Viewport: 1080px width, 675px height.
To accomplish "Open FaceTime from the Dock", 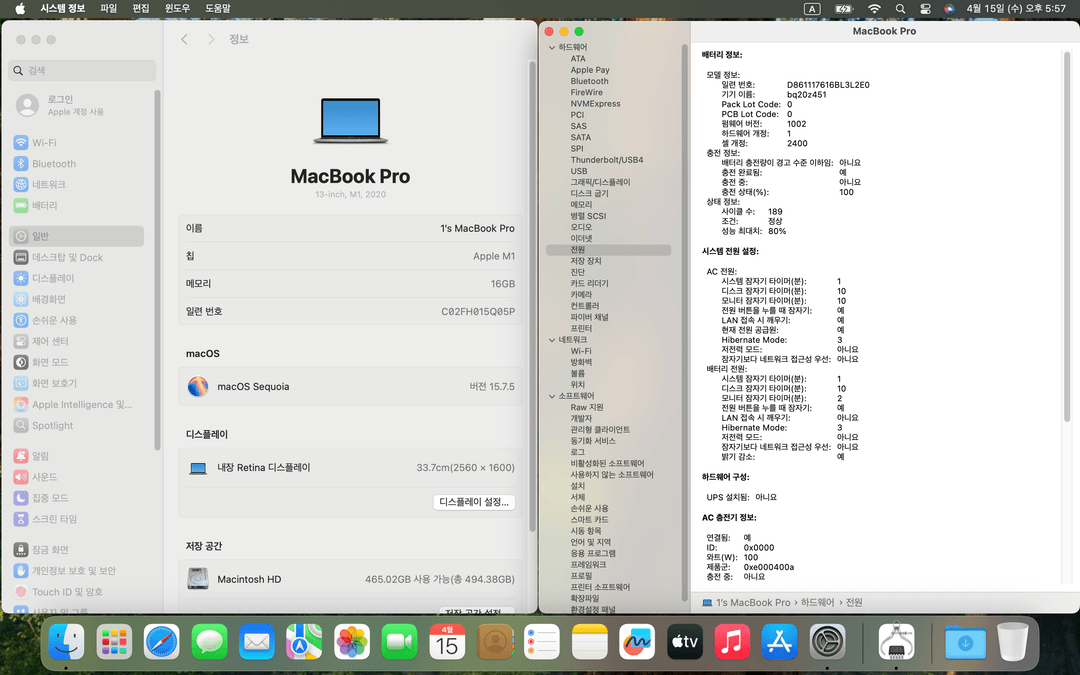I will [399, 641].
